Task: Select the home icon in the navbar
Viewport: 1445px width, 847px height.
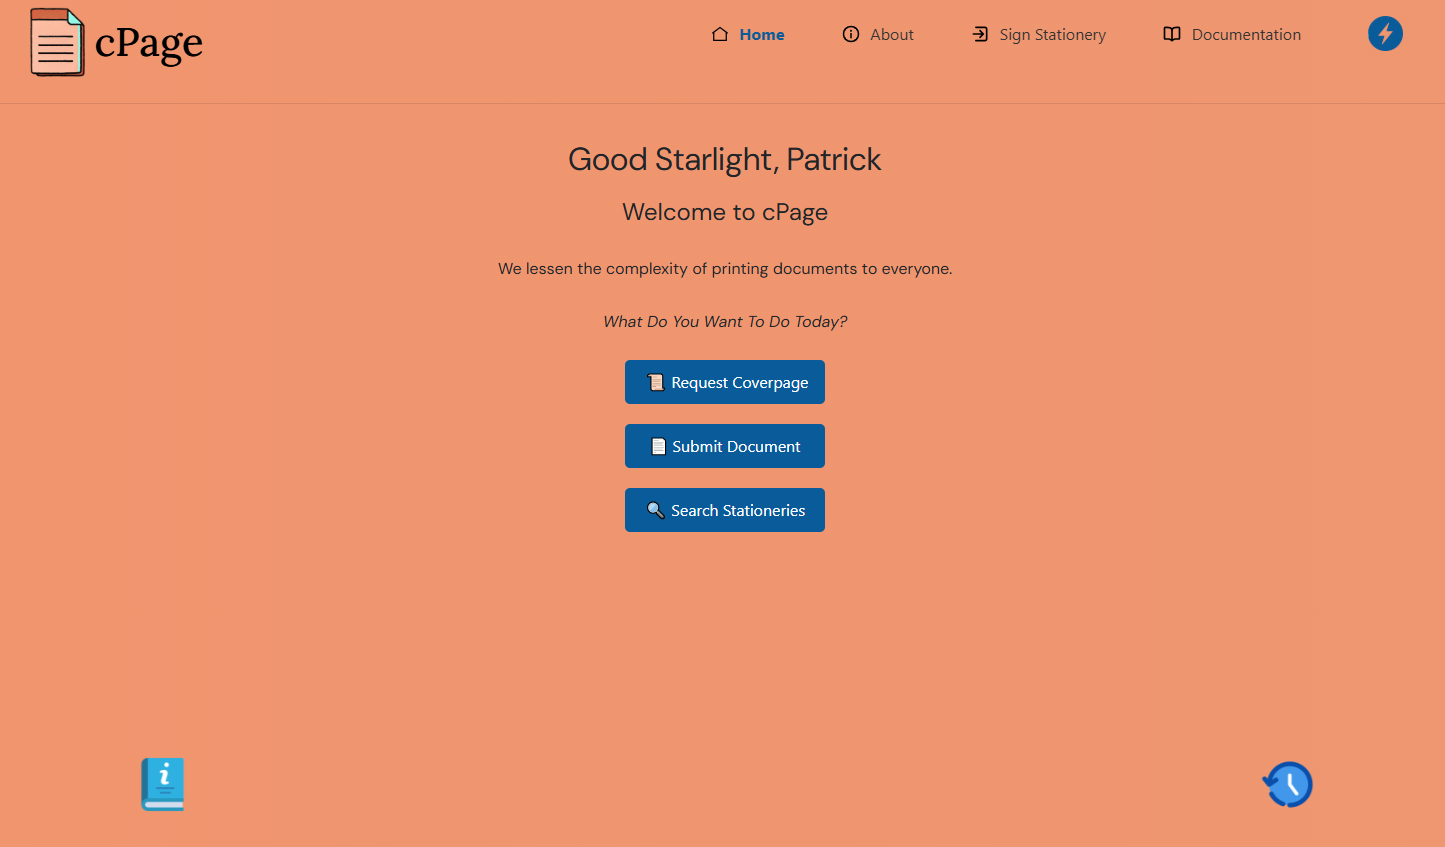Action: [x=718, y=33]
